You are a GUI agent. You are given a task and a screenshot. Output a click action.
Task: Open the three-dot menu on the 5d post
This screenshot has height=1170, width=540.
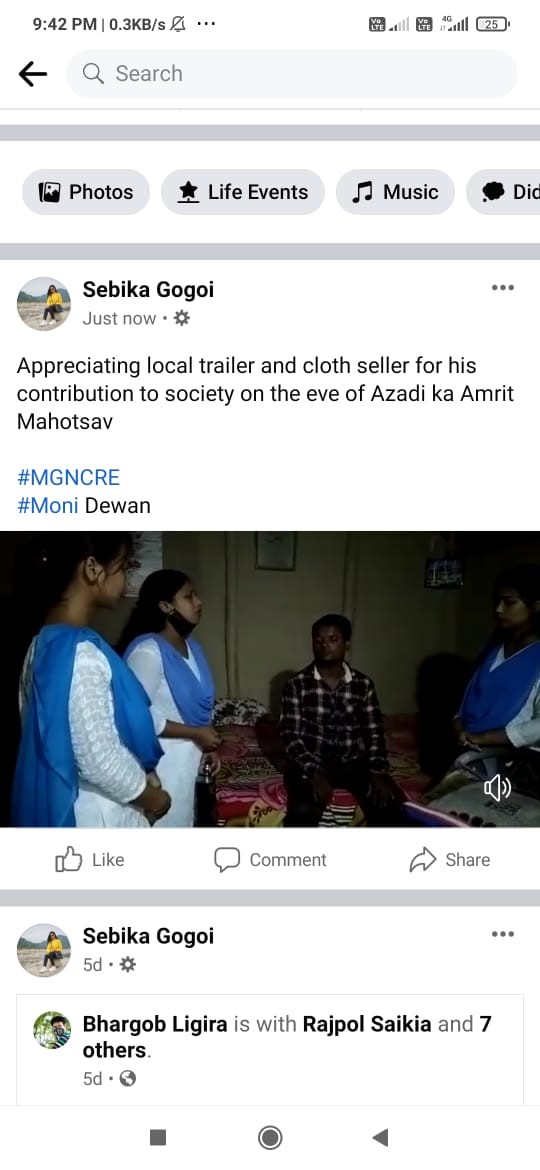[503, 934]
